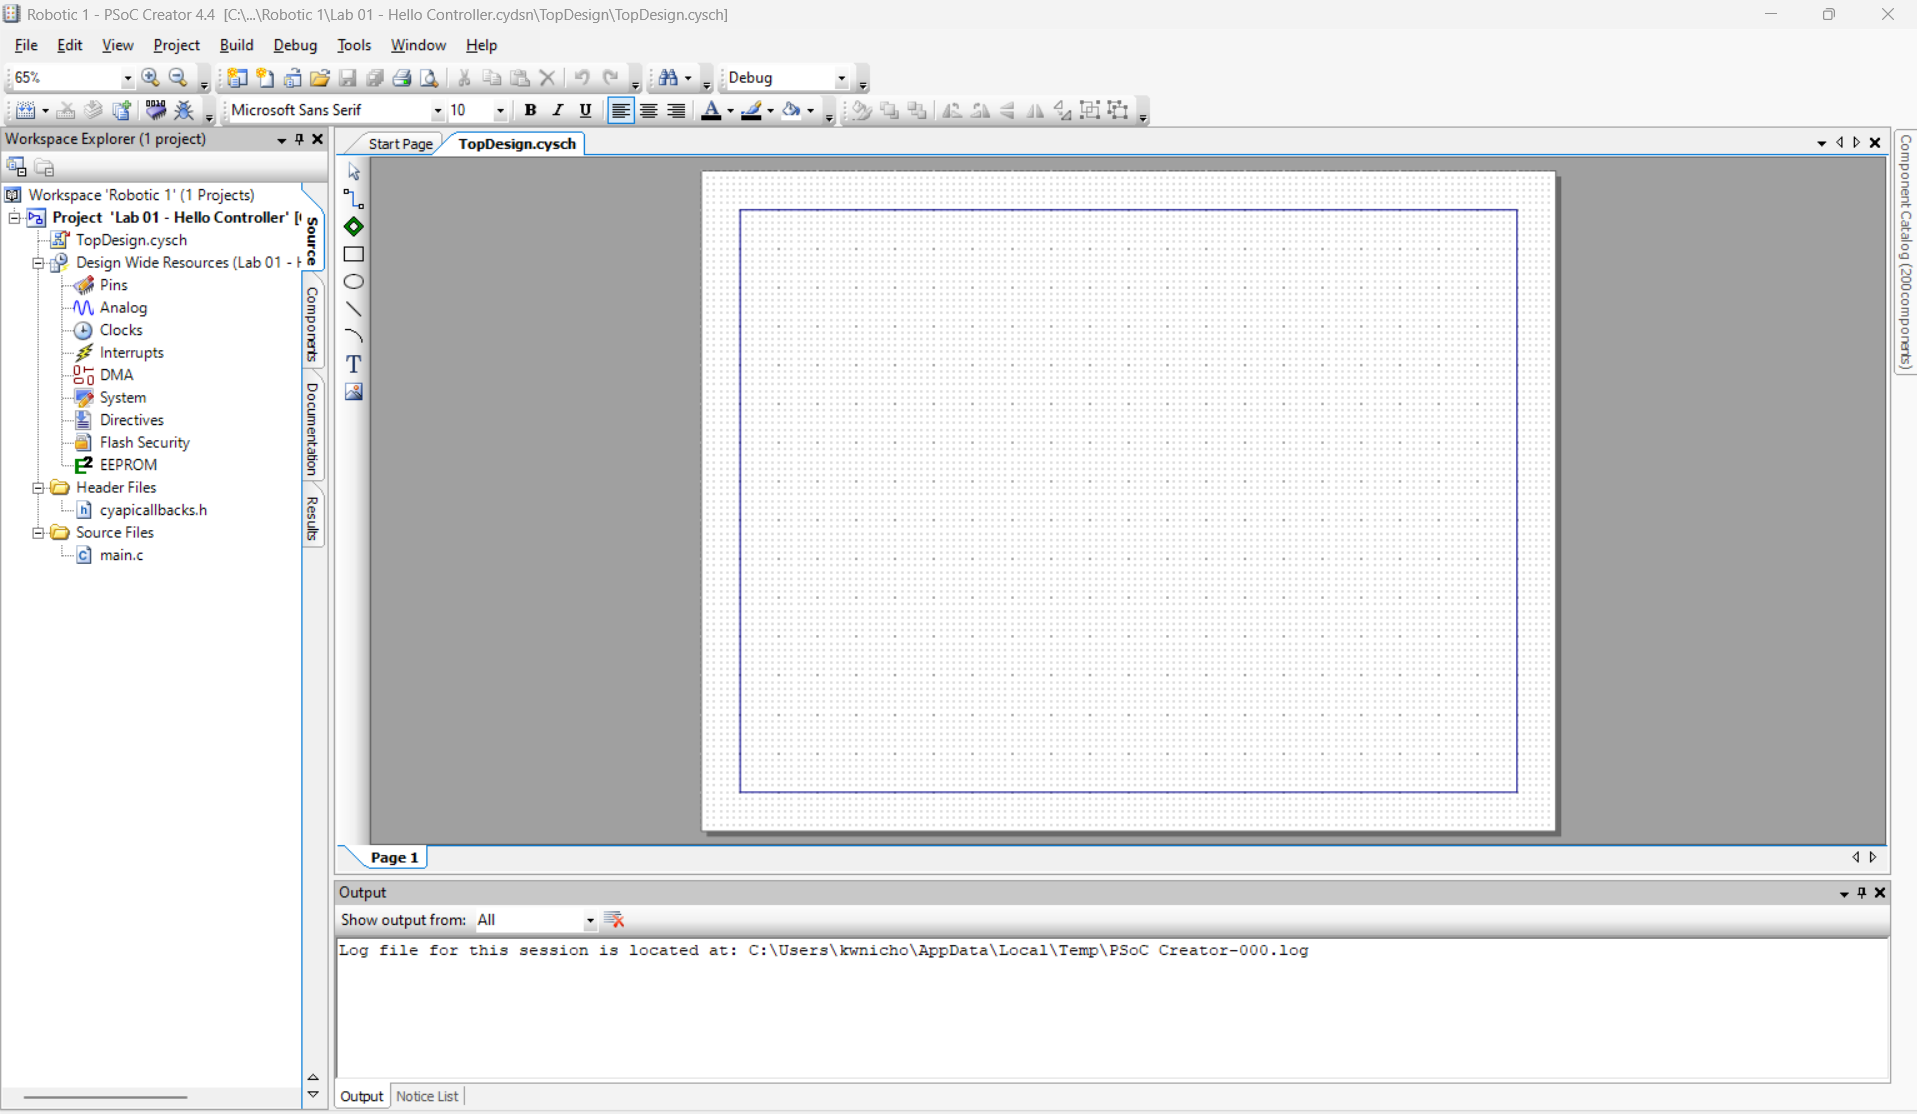Open the Tools menu
Screen dimensions: 1917x1114
point(354,45)
